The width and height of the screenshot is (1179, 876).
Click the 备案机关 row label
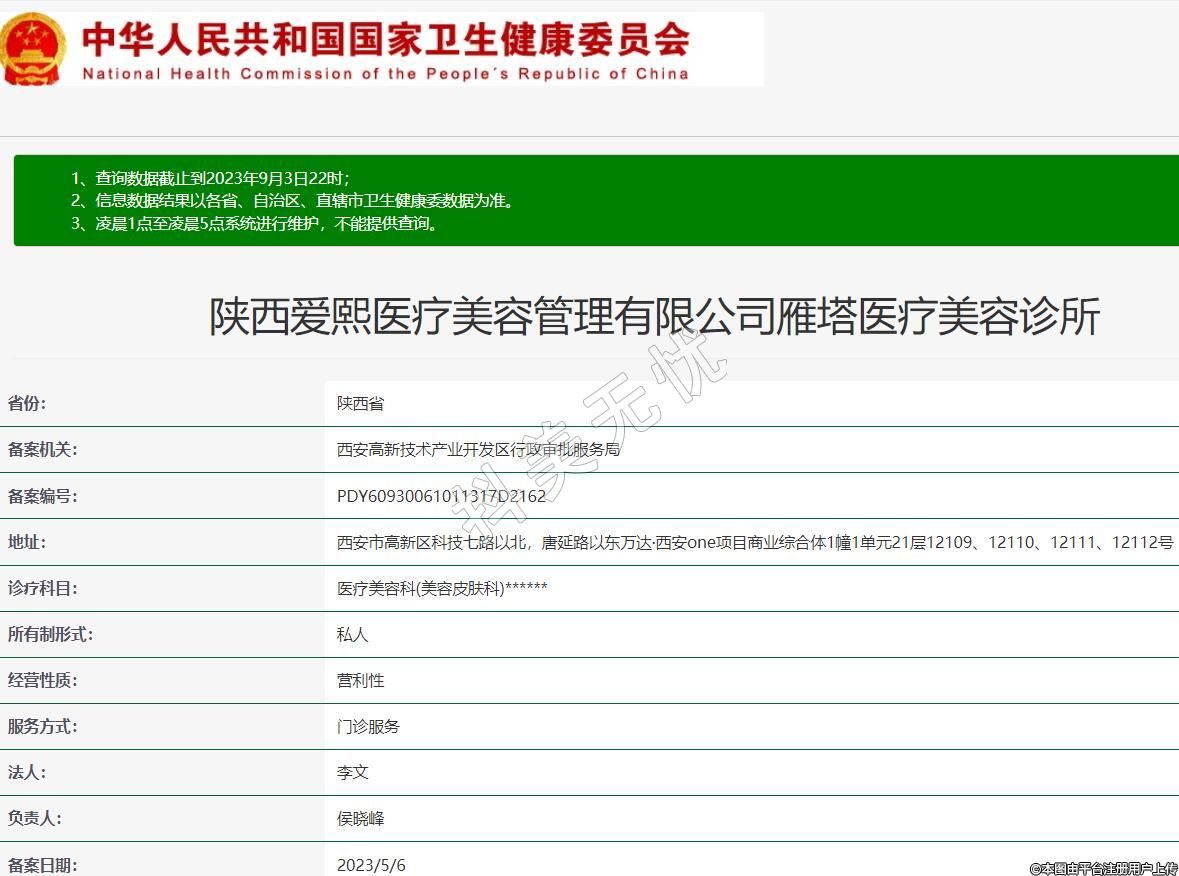tap(42, 450)
